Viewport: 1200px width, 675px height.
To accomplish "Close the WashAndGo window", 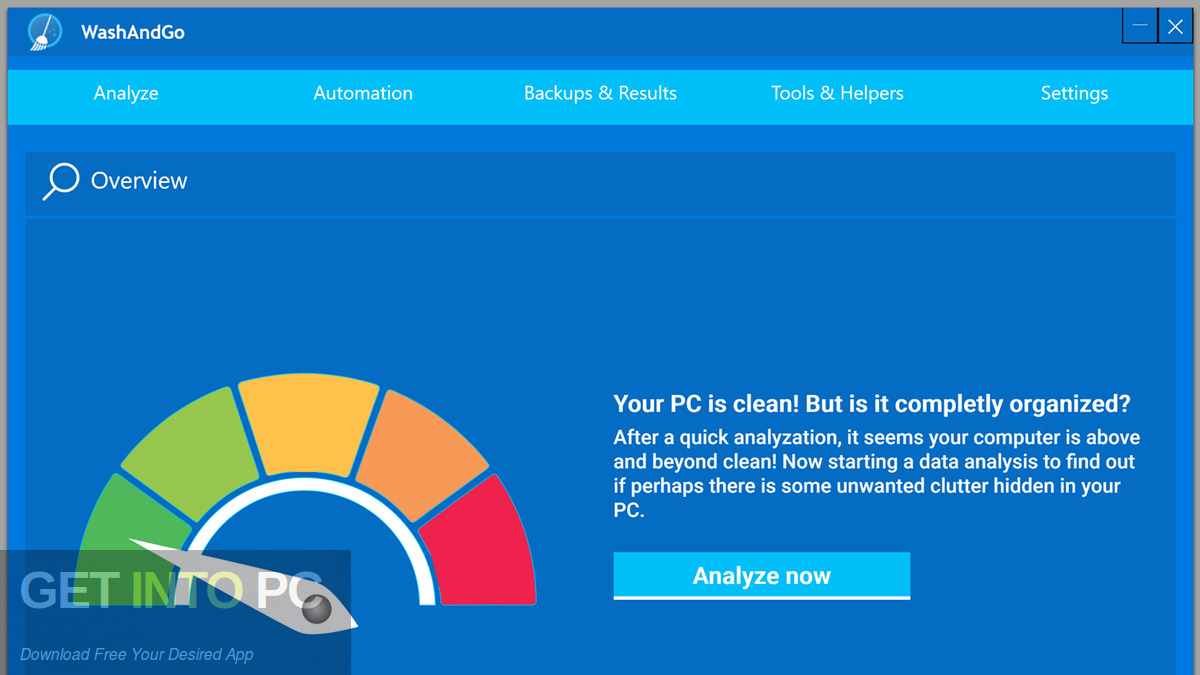I will coord(1175,27).
